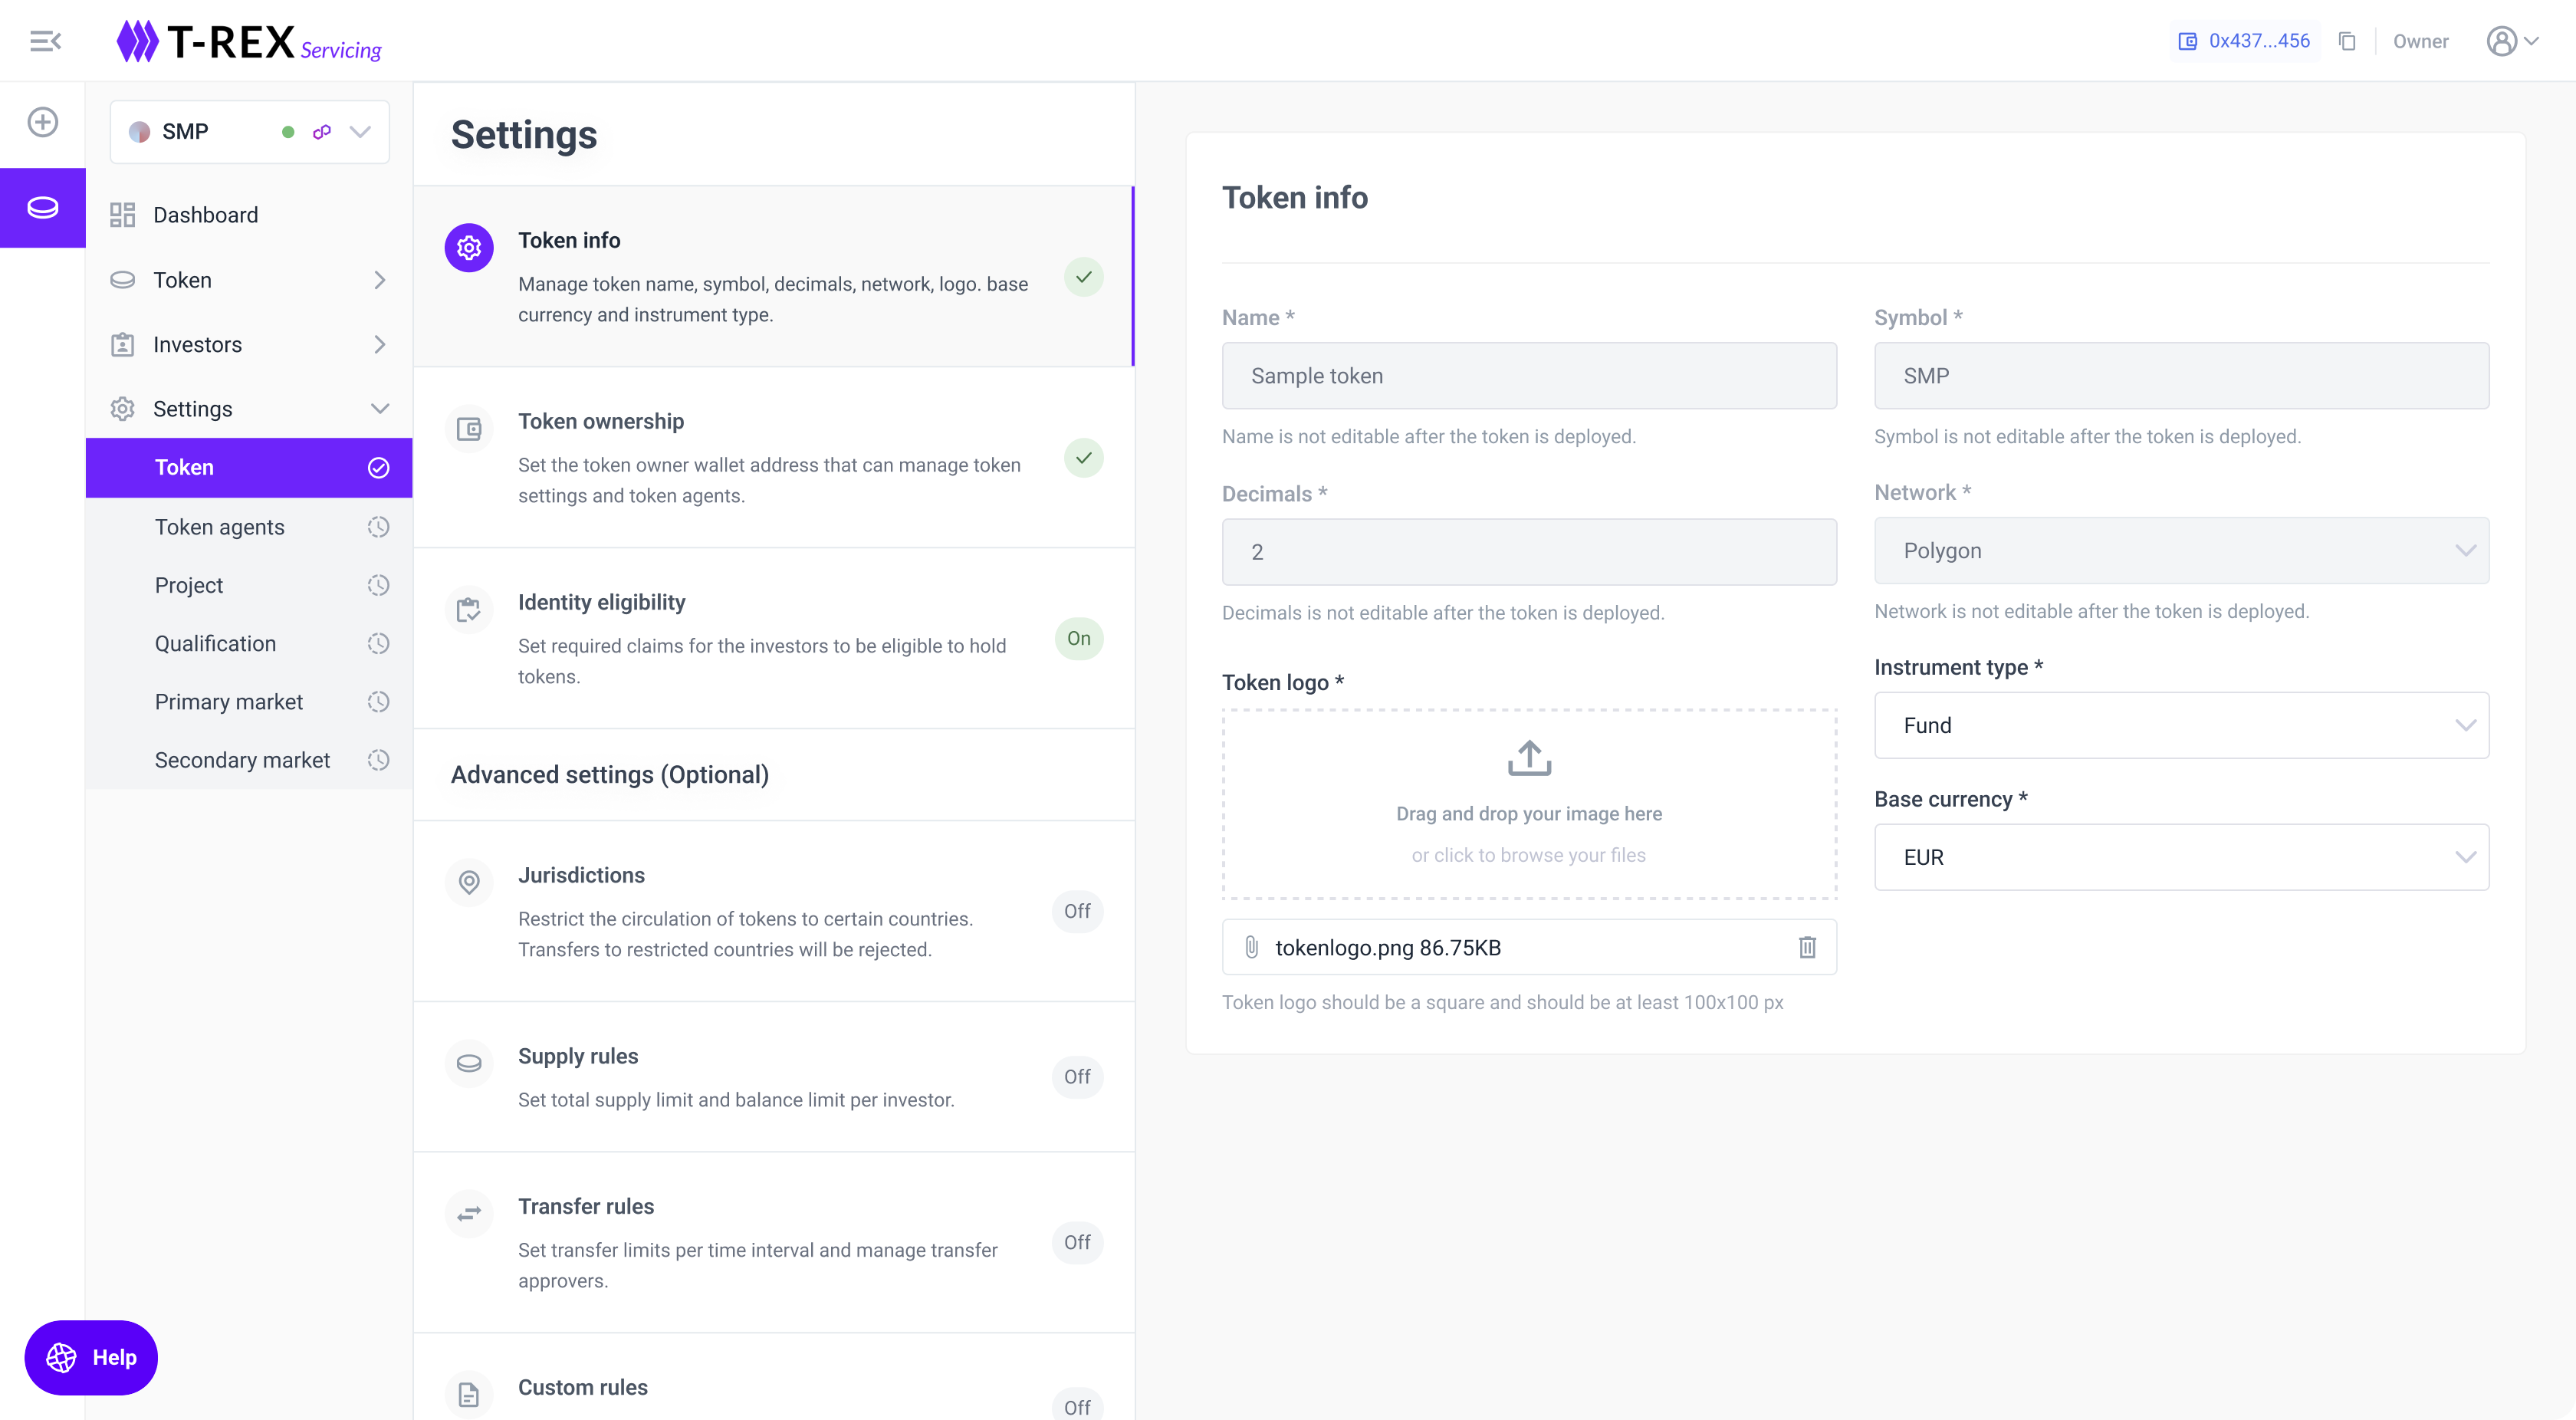Expand the Investors menu chevron
This screenshot has height=1420, width=2576.
point(379,344)
